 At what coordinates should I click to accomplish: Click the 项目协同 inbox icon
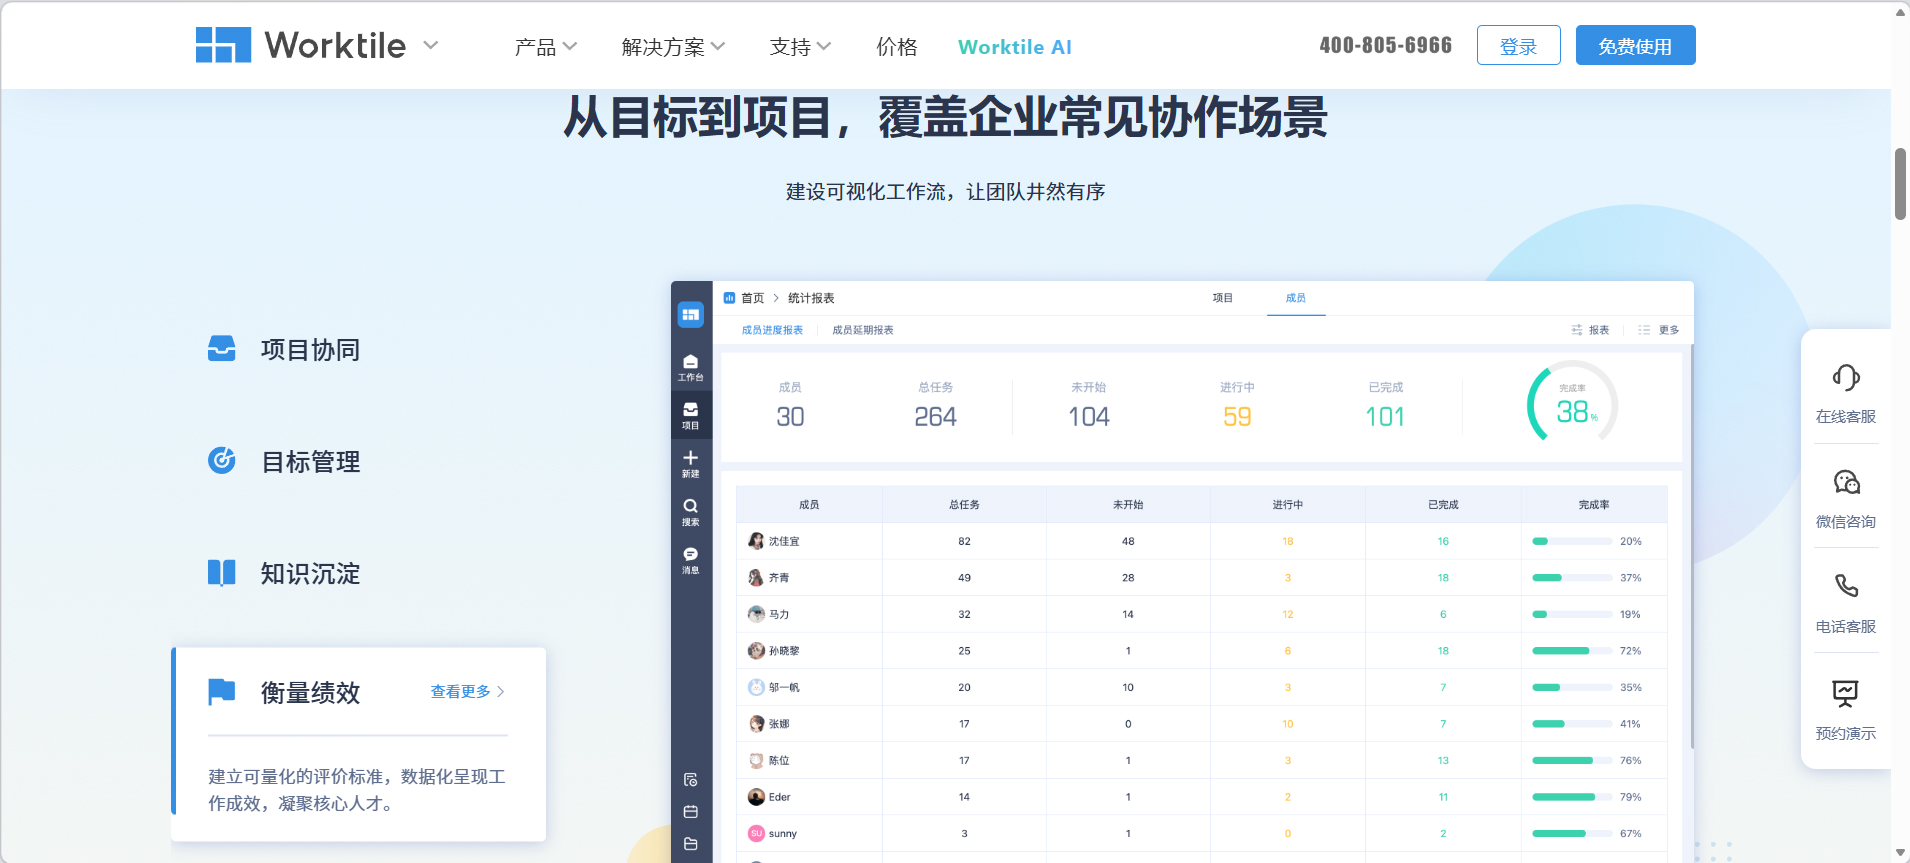[x=221, y=348]
